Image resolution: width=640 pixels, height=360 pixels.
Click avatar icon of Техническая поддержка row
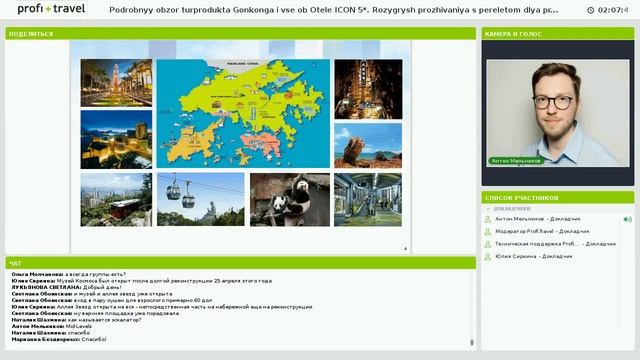point(487,244)
